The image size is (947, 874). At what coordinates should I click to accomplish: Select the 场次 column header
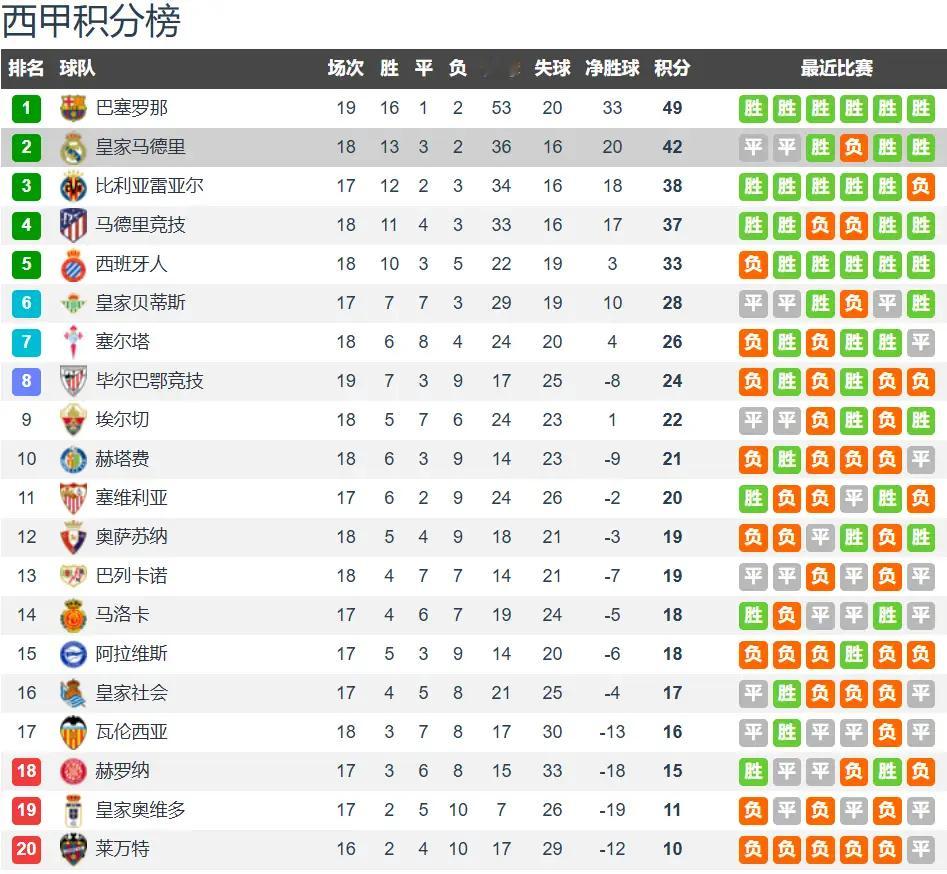coord(346,68)
